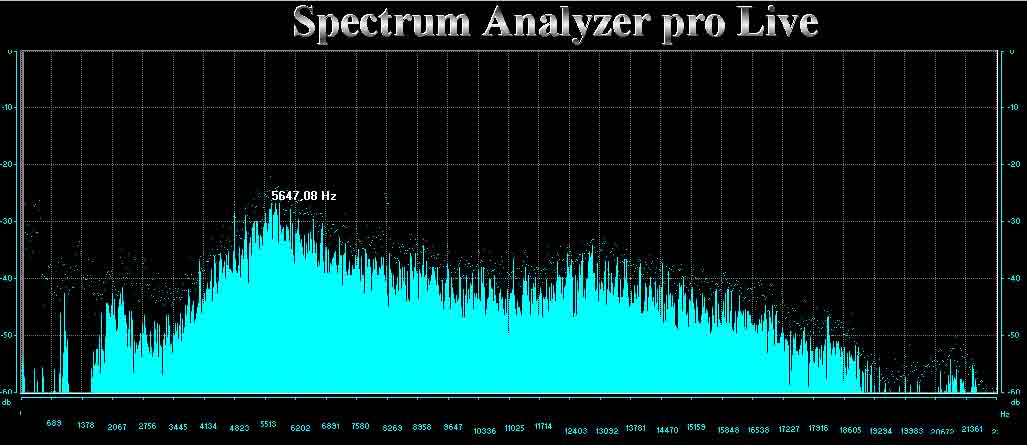Pick the 2756 frequency axis label

click(148, 426)
